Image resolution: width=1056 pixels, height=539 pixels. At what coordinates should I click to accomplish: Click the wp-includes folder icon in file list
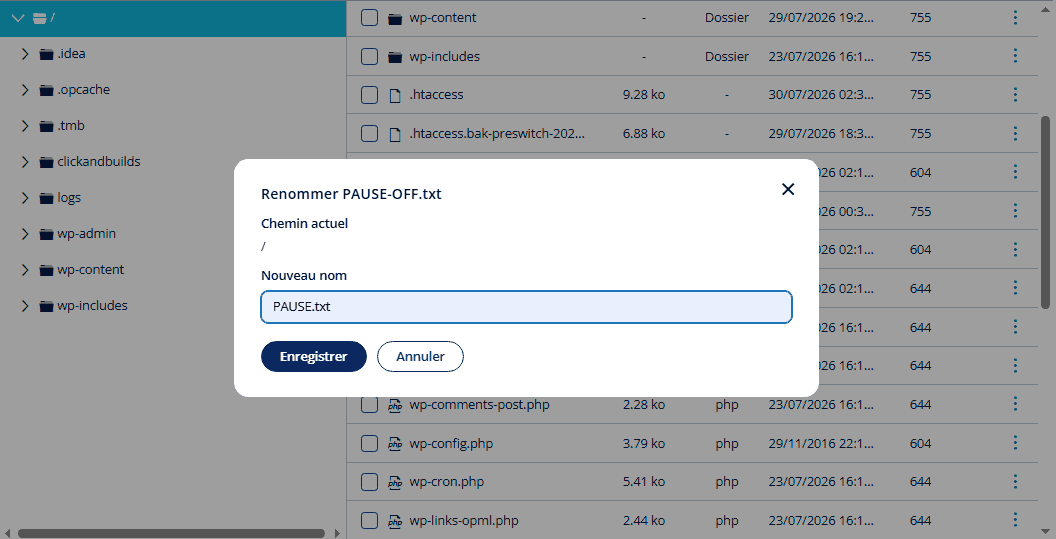(395, 57)
